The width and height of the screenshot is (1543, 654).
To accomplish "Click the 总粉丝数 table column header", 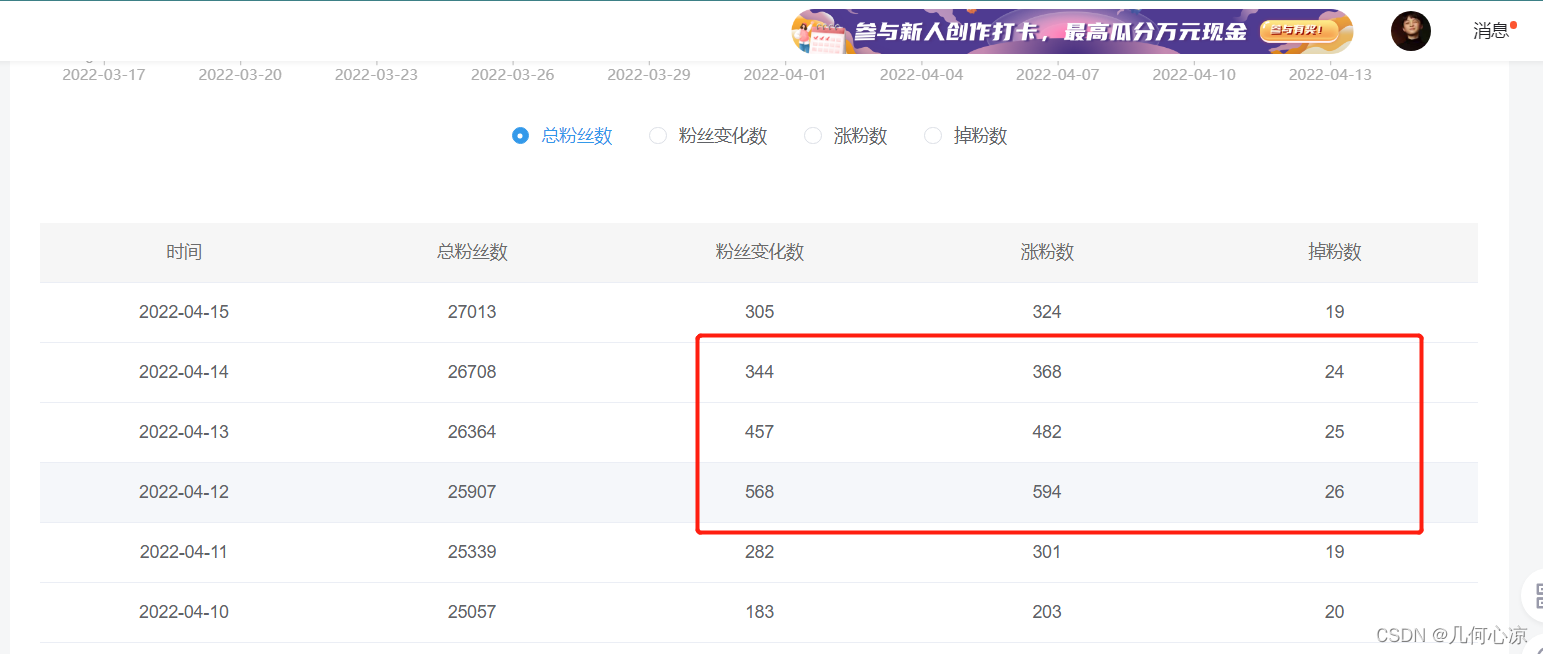I will pyautogui.click(x=472, y=252).
